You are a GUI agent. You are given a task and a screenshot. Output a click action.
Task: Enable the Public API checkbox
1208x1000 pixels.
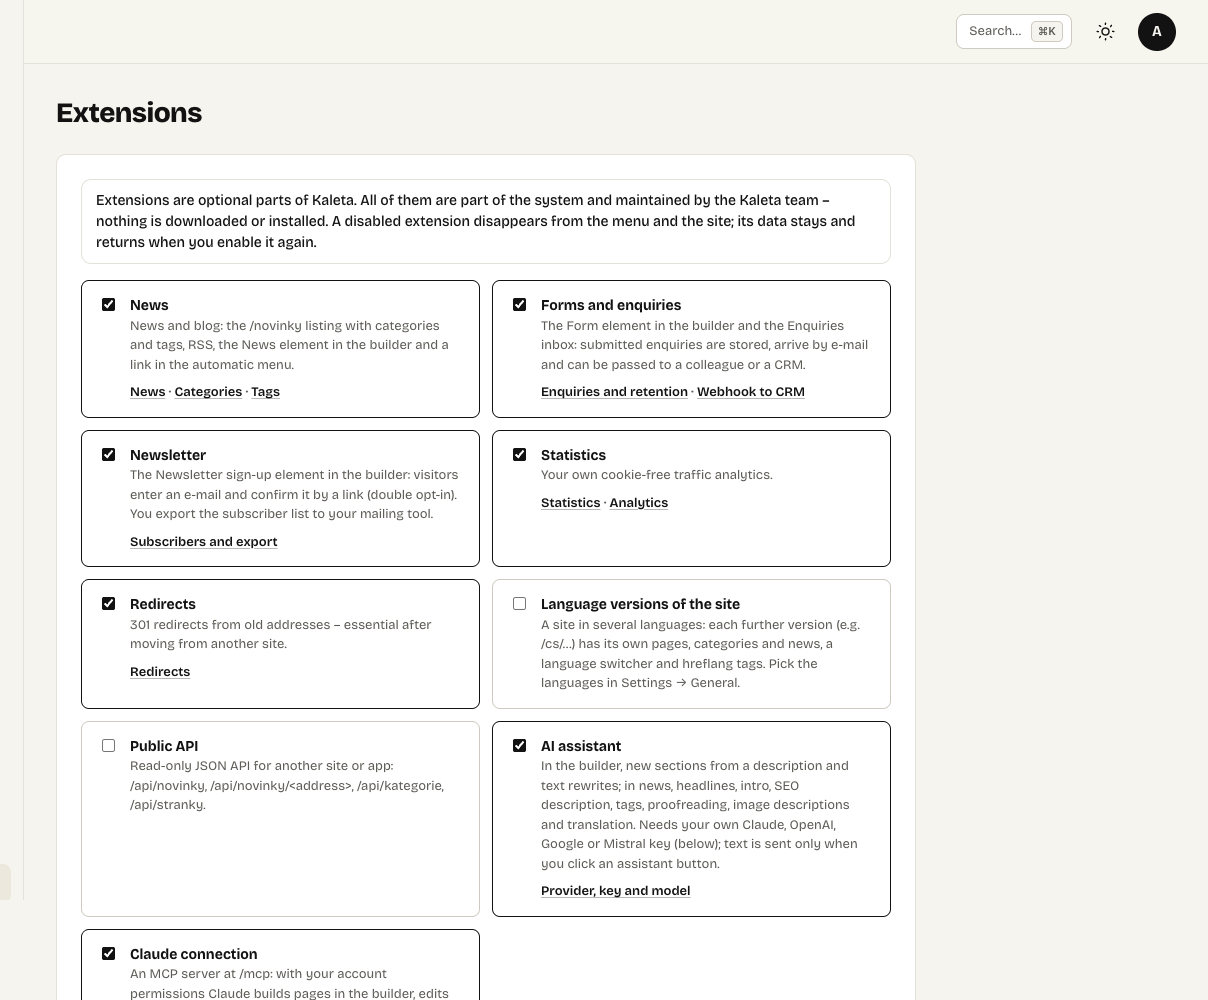pos(108,746)
